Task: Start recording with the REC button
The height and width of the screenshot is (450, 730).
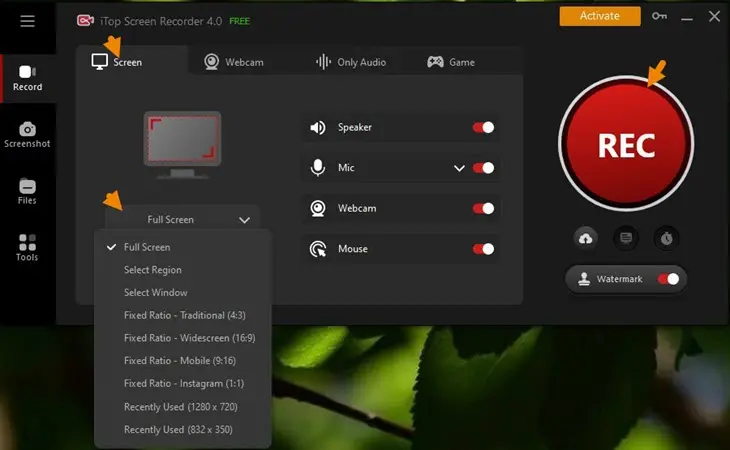Action: point(625,145)
